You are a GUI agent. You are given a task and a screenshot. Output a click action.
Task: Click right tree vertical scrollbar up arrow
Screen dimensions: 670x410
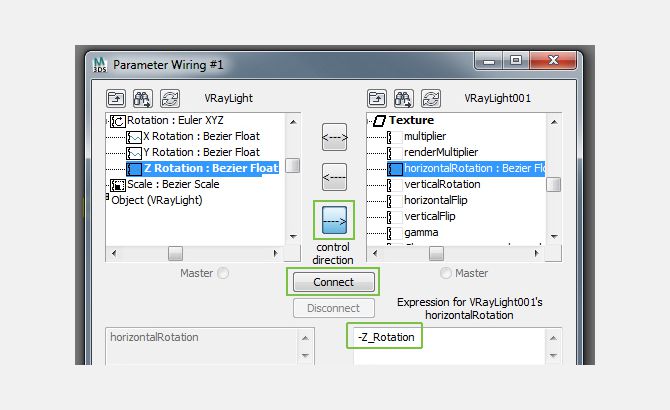point(554,122)
